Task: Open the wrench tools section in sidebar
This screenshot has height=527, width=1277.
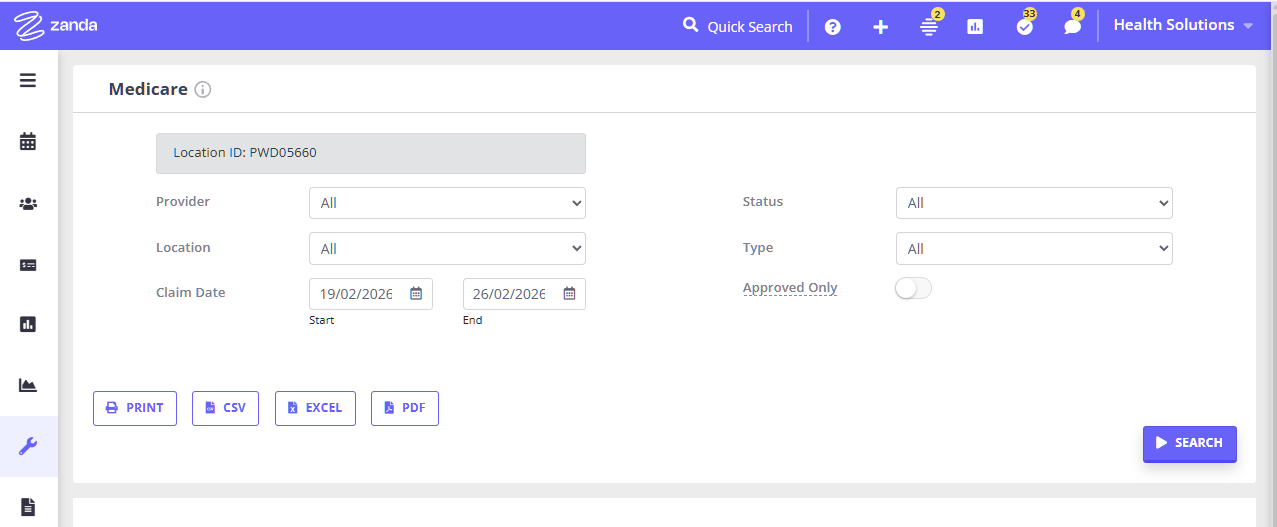Action: pyautogui.click(x=28, y=446)
